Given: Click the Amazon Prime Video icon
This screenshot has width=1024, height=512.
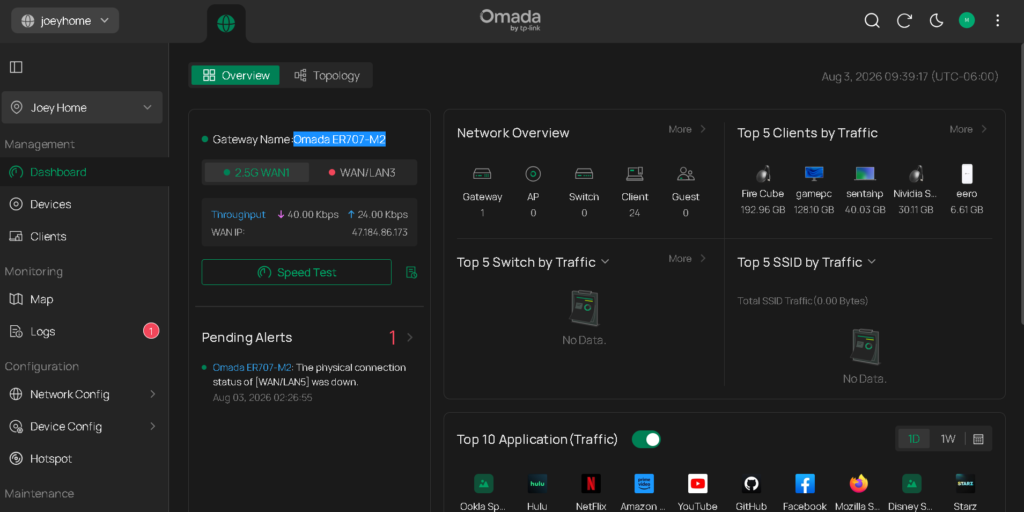Looking at the screenshot, I should [644, 484].
